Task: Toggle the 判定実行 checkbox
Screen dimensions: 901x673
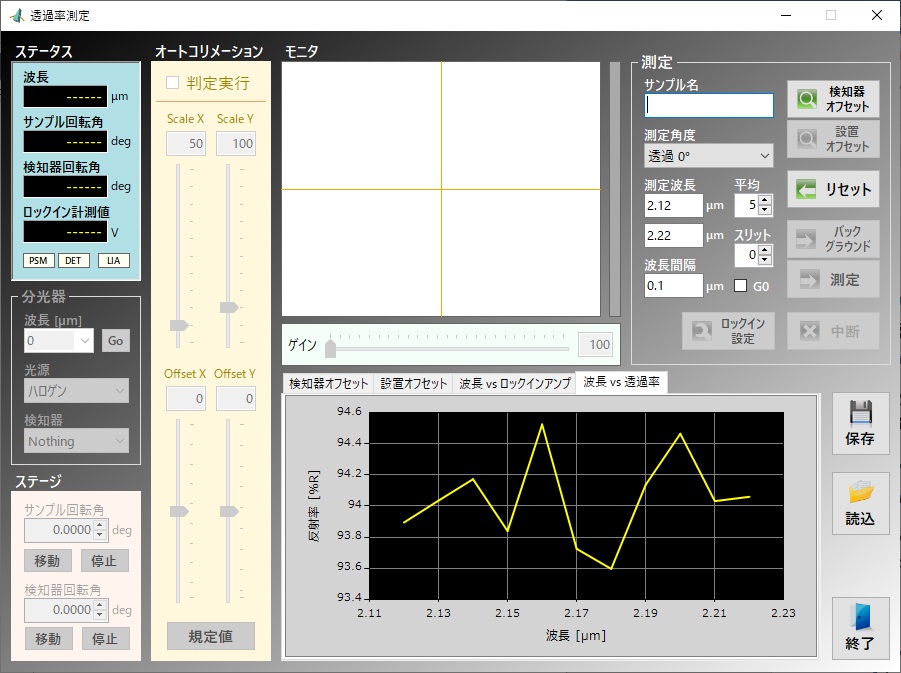Action: (172, 83)
